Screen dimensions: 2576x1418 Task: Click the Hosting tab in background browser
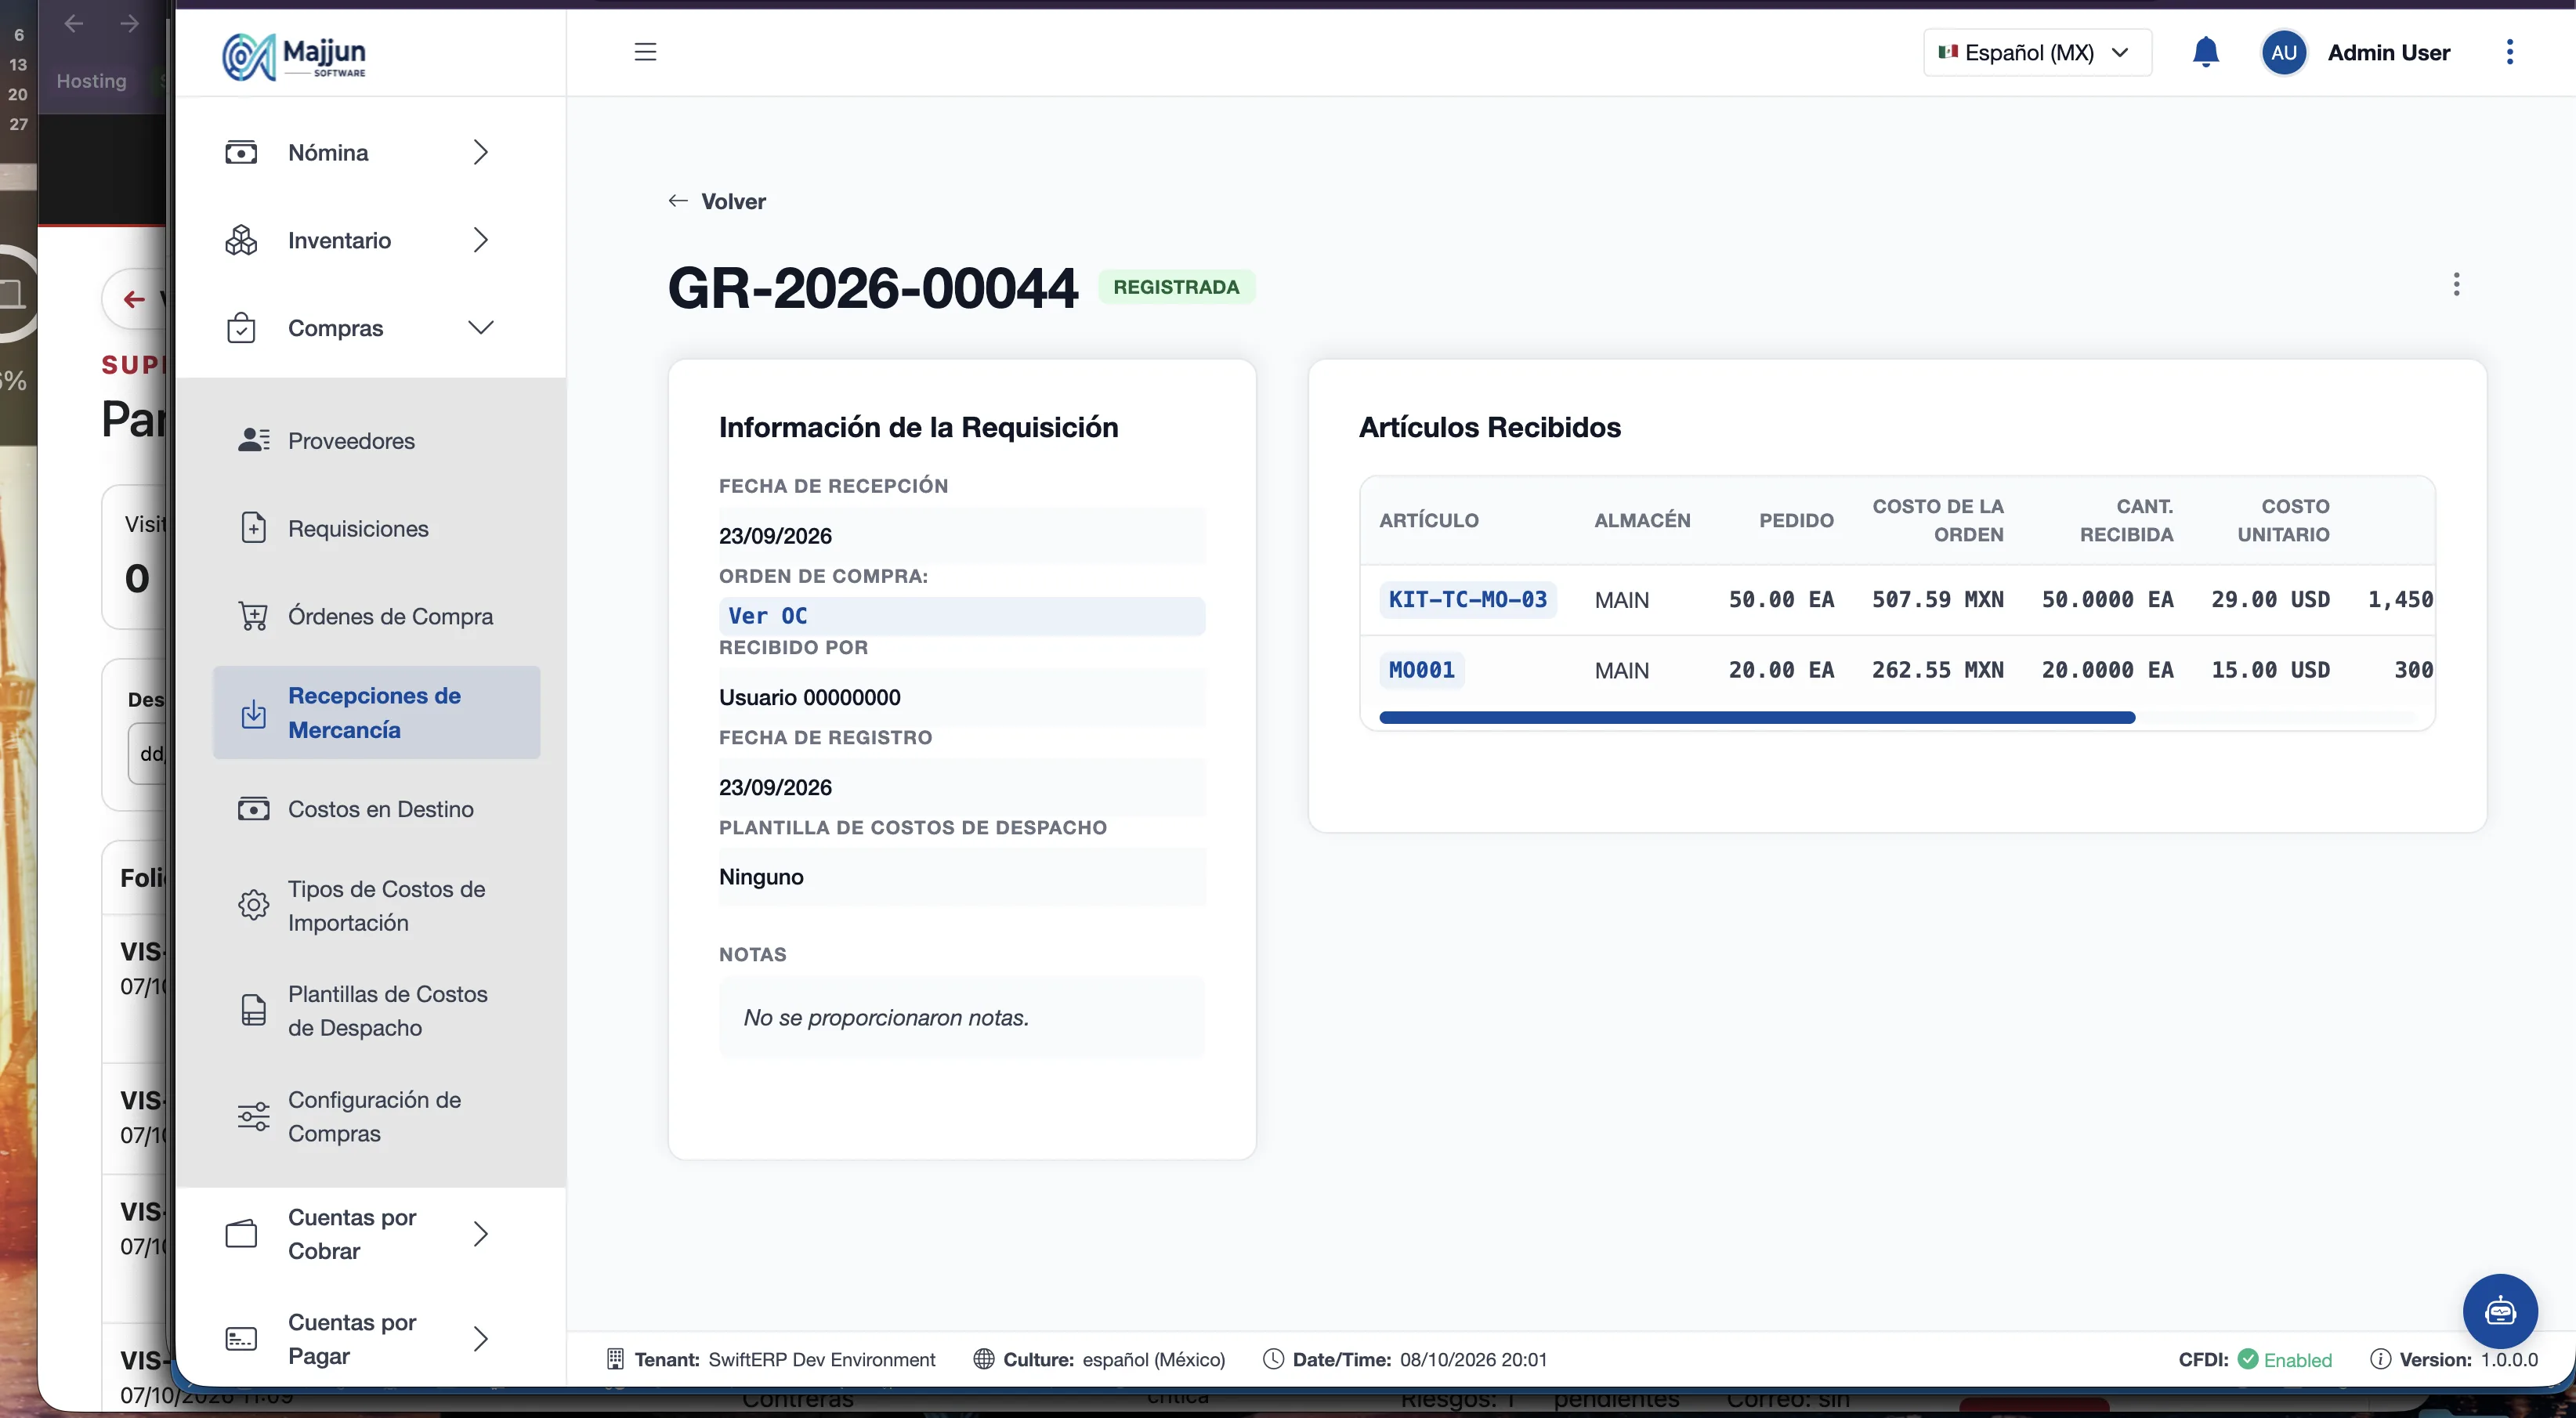[x=91, y=81]
